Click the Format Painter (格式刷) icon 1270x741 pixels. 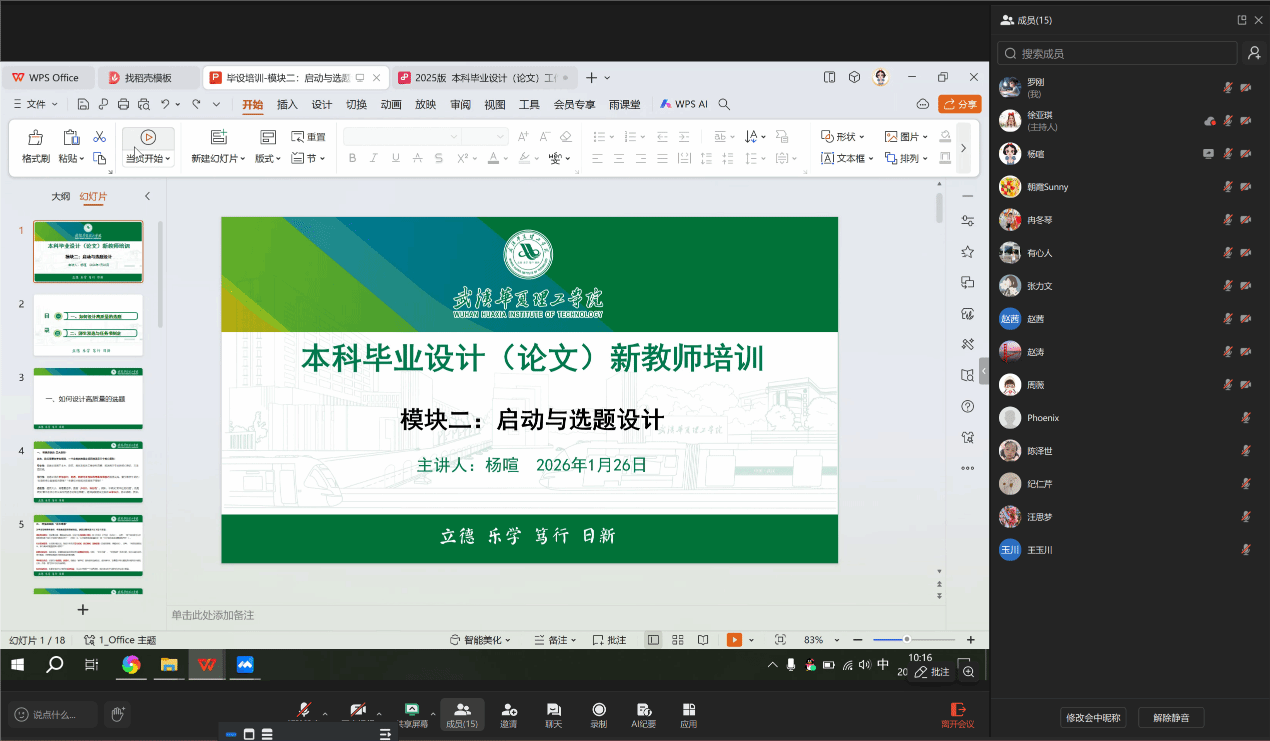(x=36, y=138)
